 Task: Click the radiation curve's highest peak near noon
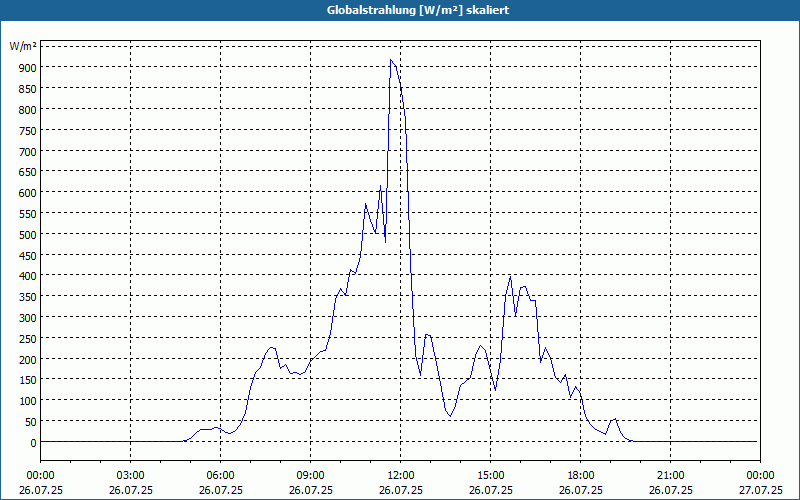click(391, 60)
